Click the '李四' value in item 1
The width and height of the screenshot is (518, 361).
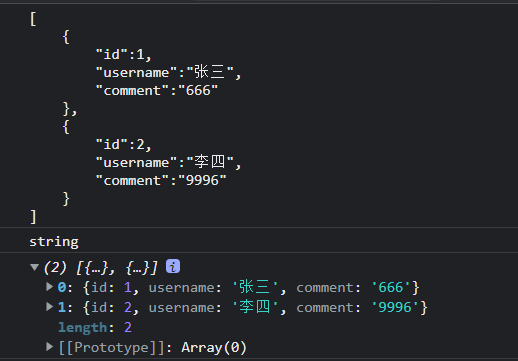pos(255,307)
